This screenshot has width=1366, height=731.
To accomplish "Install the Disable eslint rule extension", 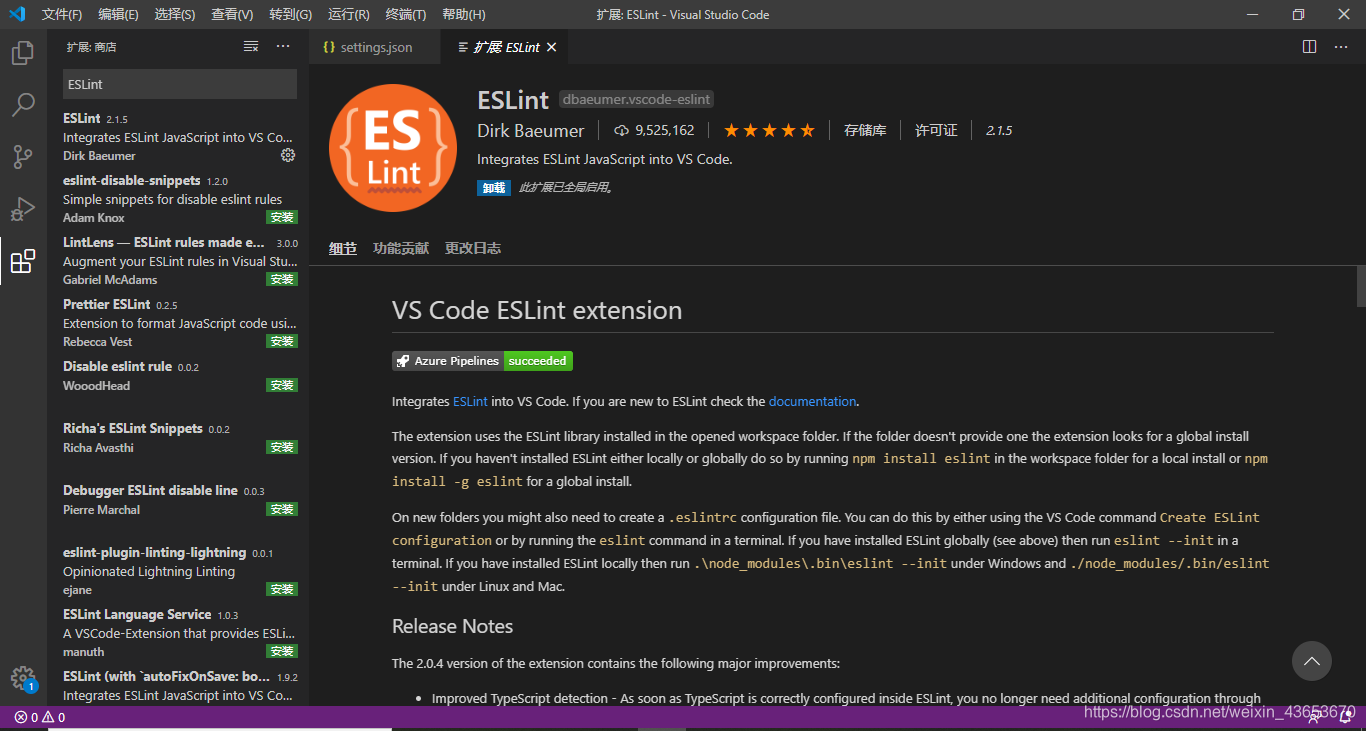I will (x=282, y=385).
